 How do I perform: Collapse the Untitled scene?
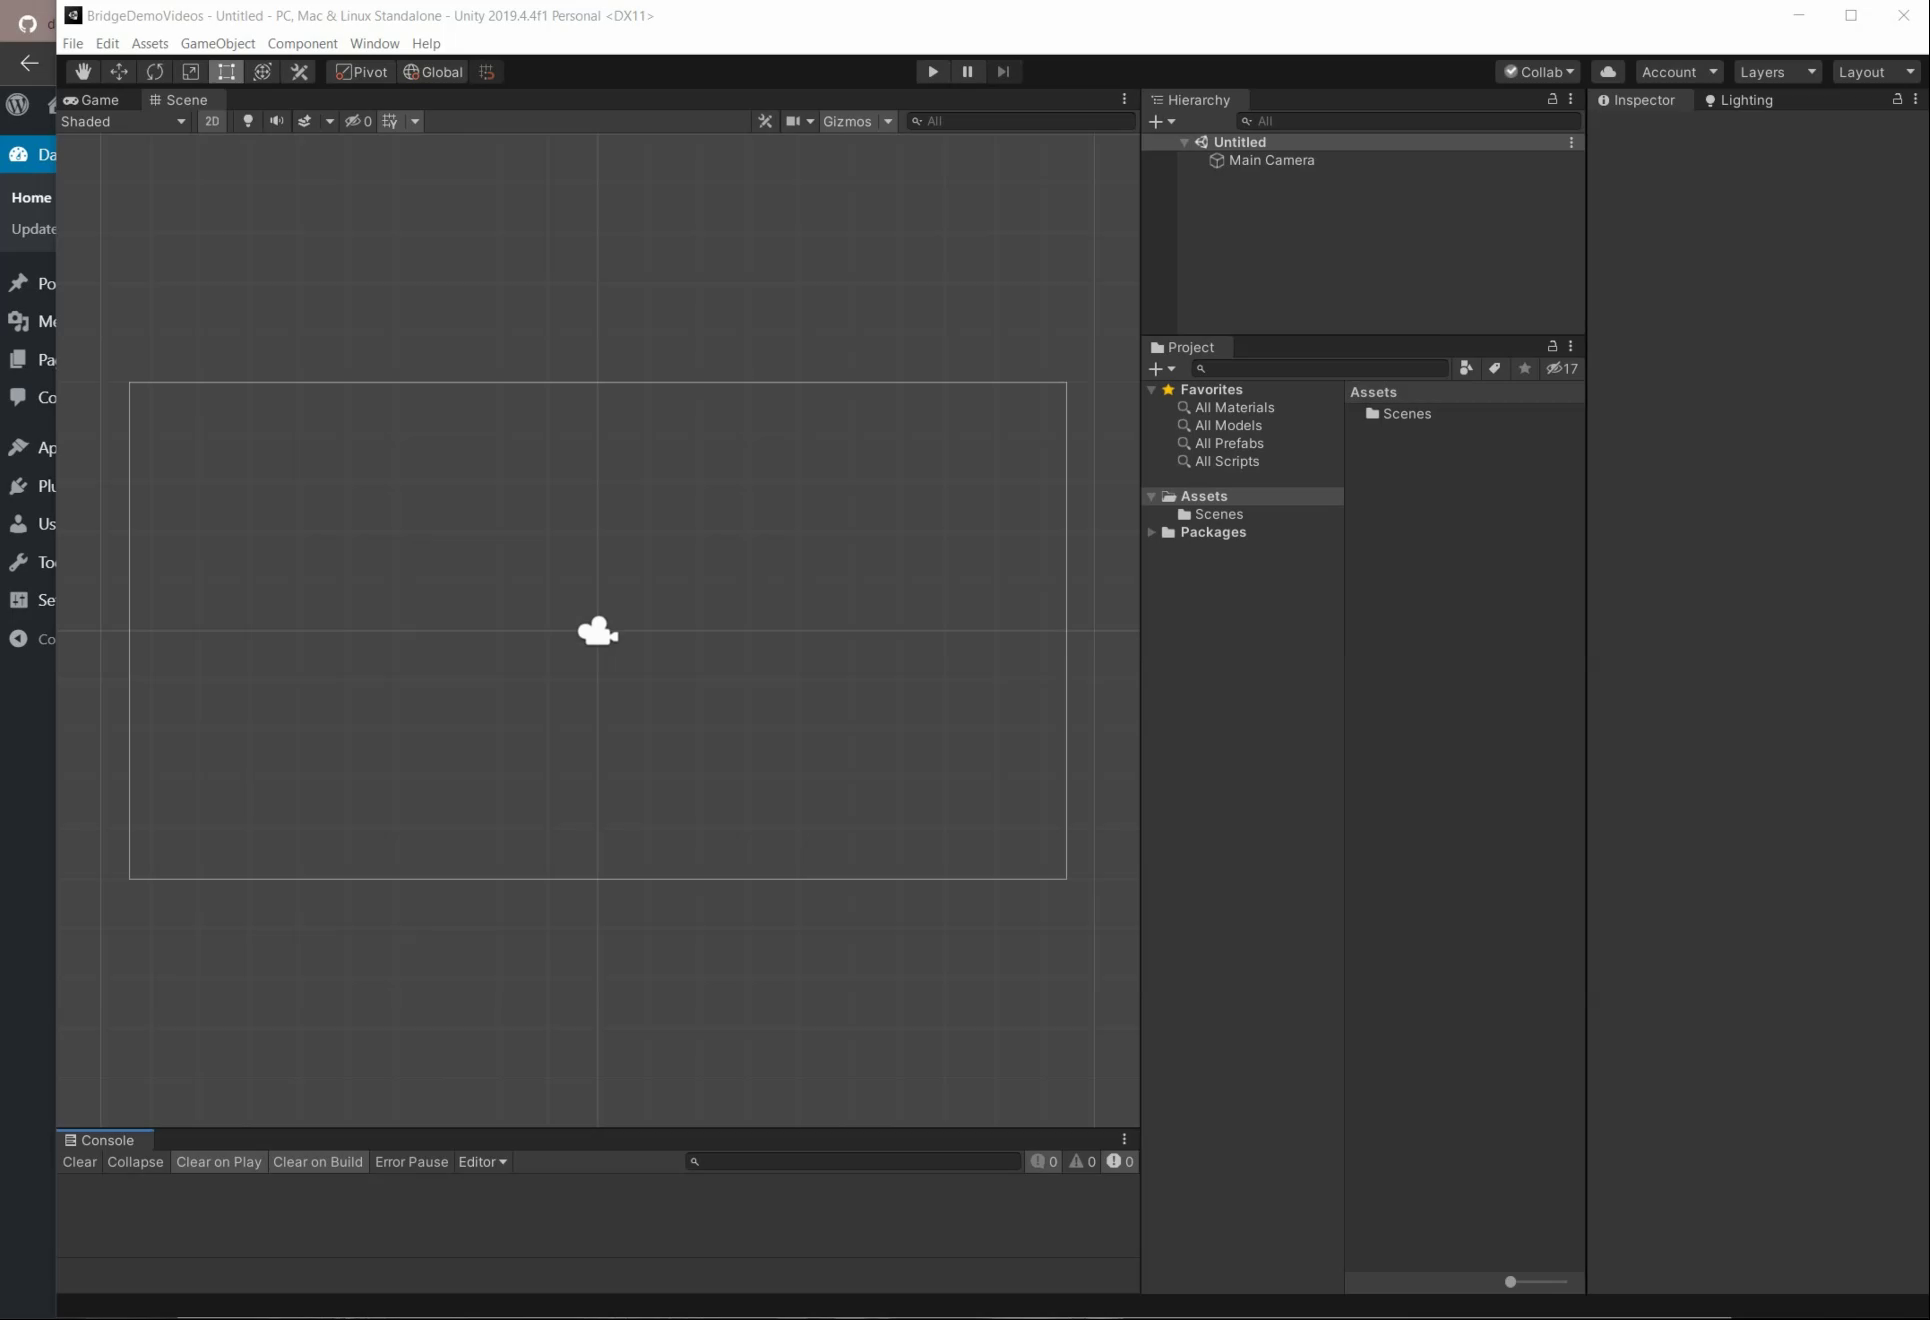coord(1184,143)
